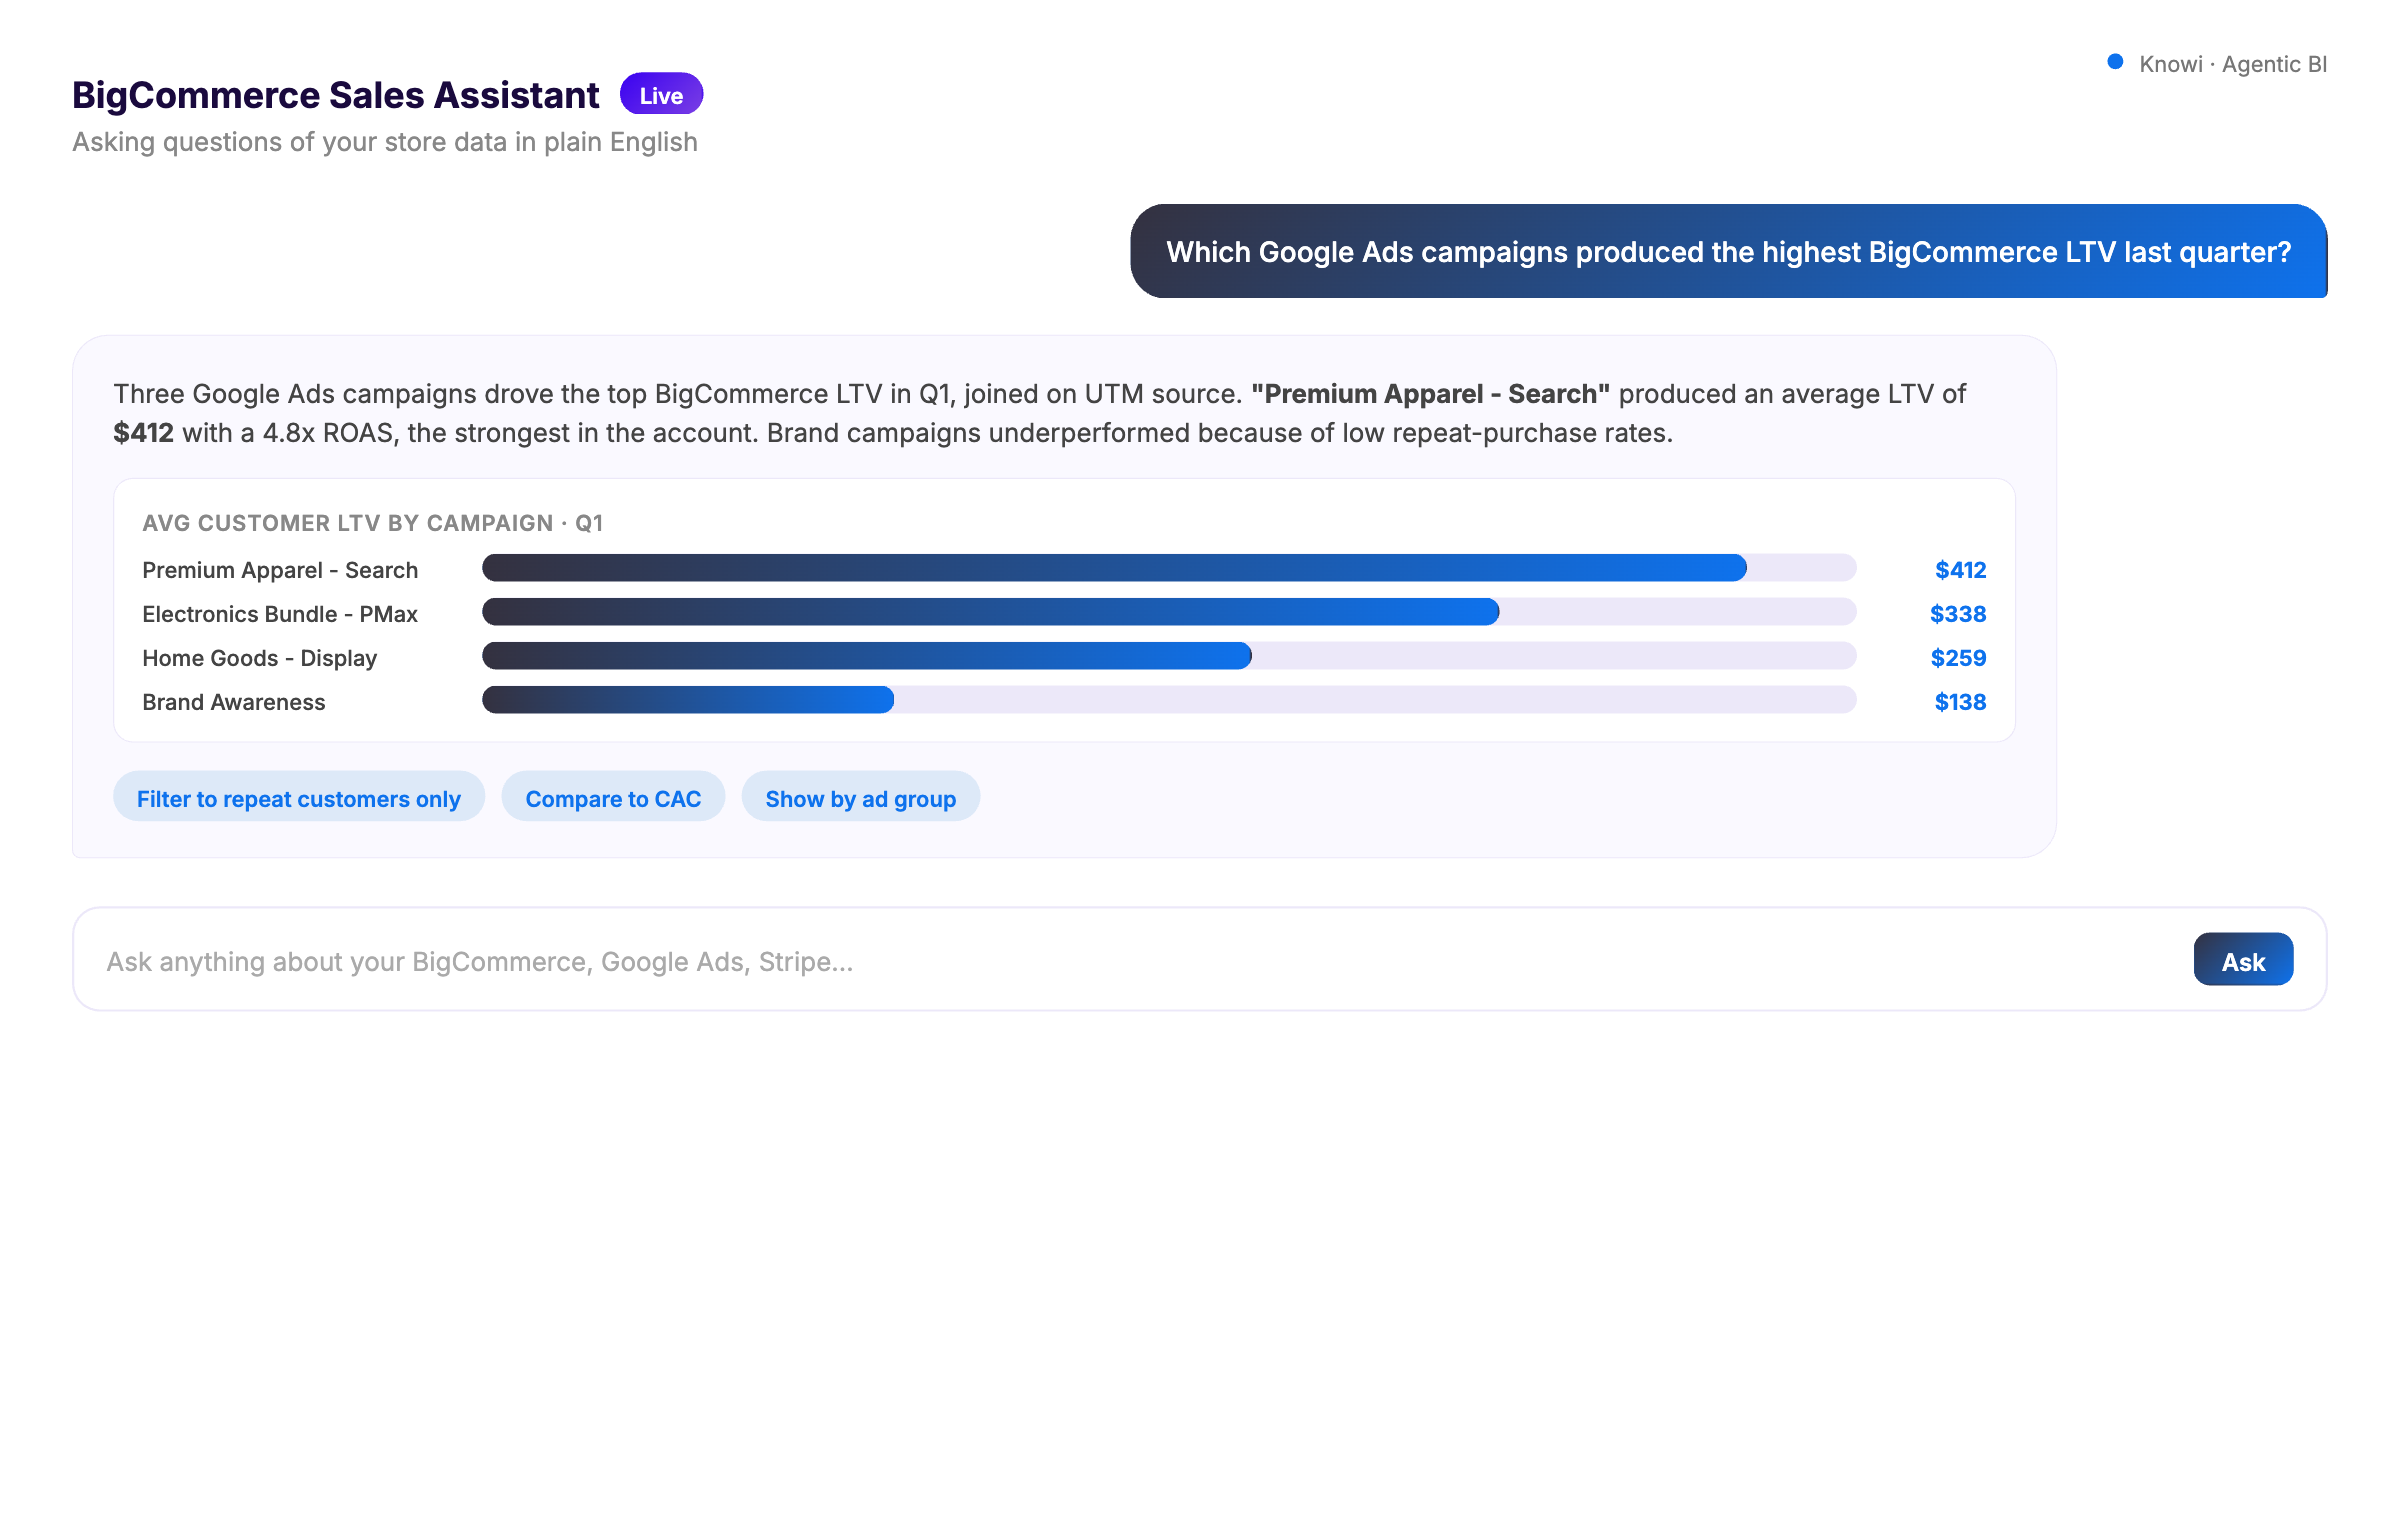Select the user question message bubble

coord(1729,251)
